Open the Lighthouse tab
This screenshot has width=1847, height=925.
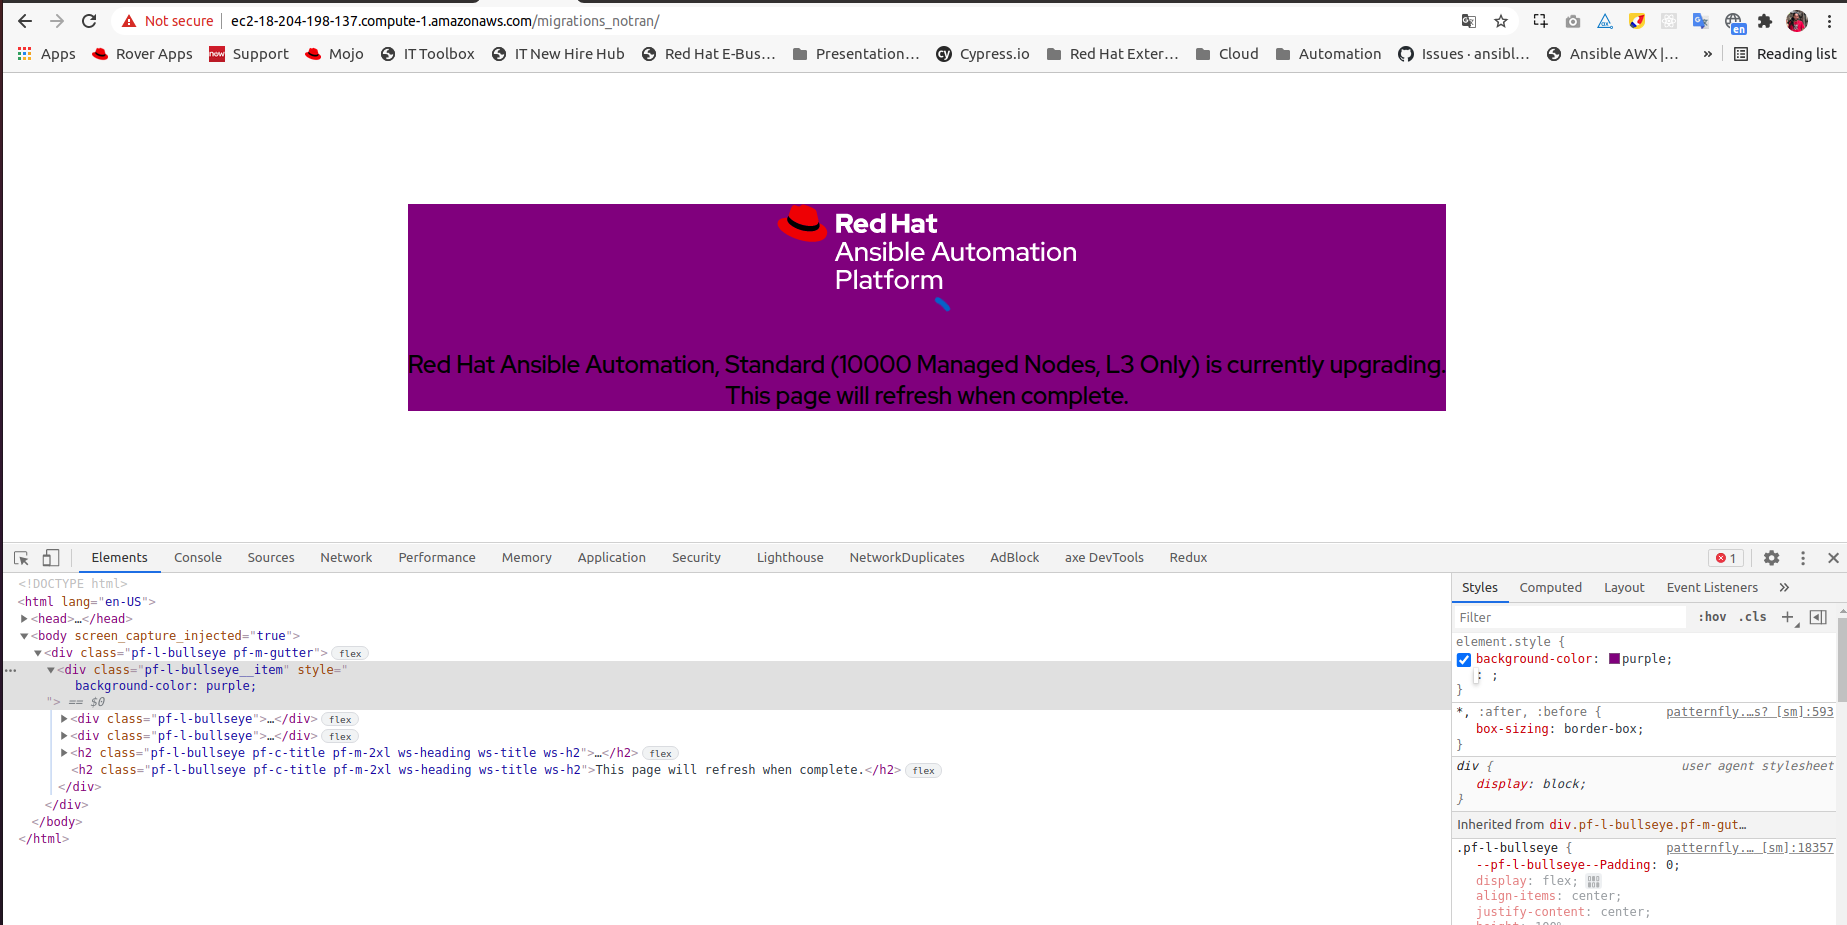click(x=790, y=558)
